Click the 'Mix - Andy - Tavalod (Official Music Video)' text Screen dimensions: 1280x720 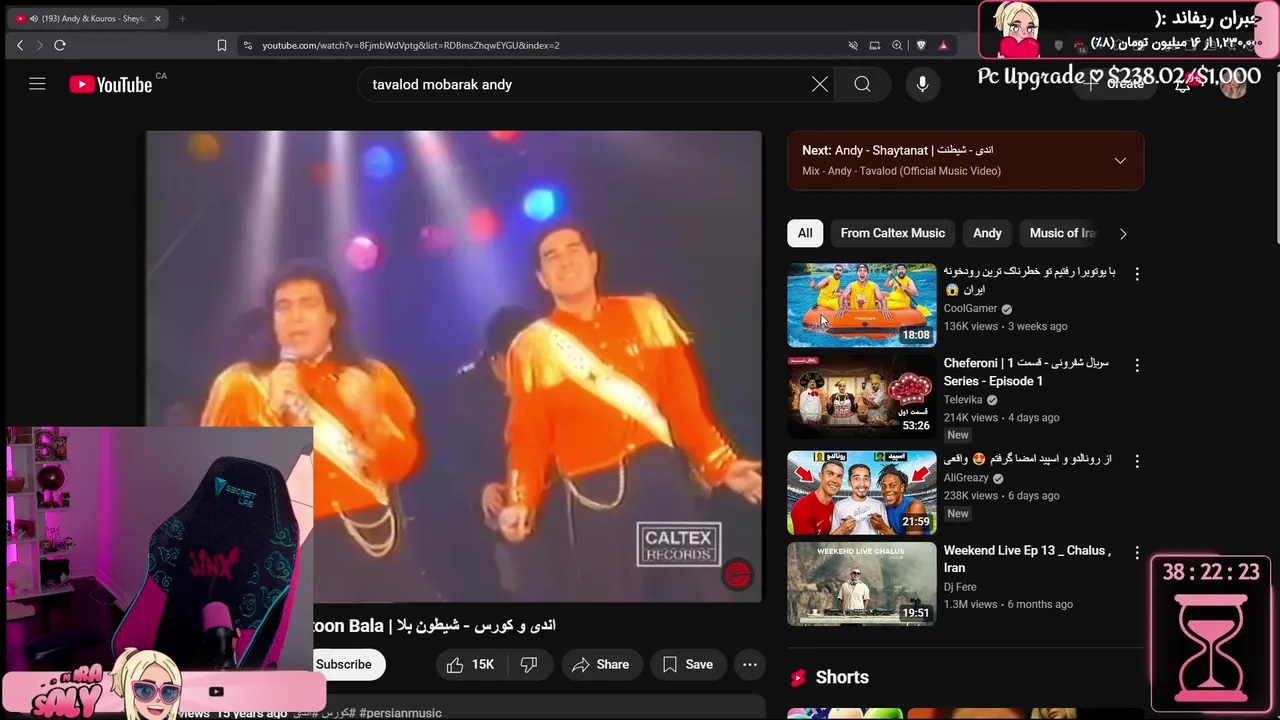click(x=901, y=171)
